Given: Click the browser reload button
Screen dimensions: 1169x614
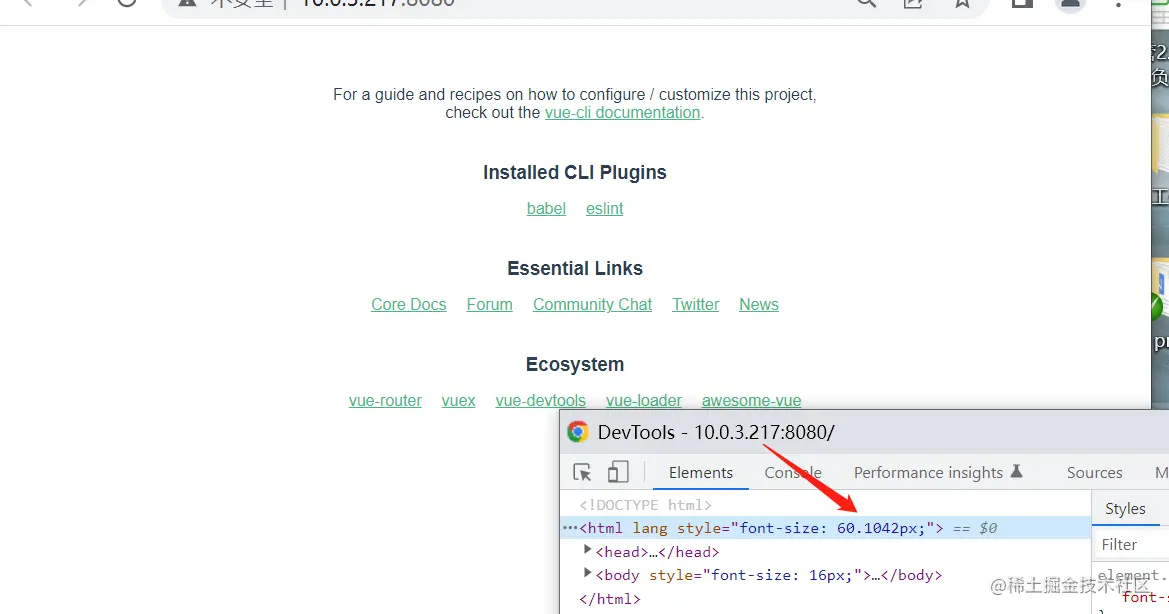Looking at the screenshot, I should pos(127,3).
